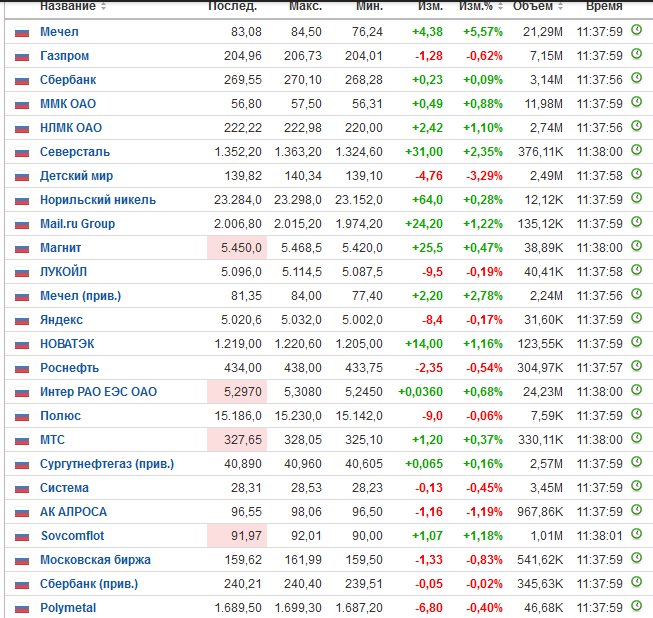Click the clock icon in the НЛМК ОАО row

(x=636, y=126)
